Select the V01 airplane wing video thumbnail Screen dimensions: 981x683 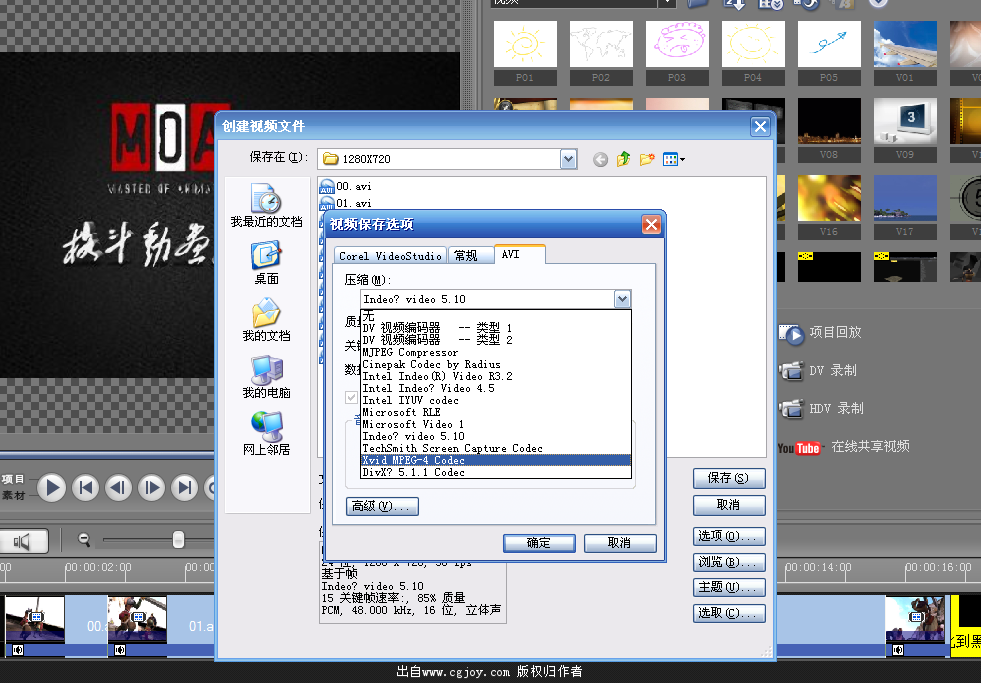905,53
